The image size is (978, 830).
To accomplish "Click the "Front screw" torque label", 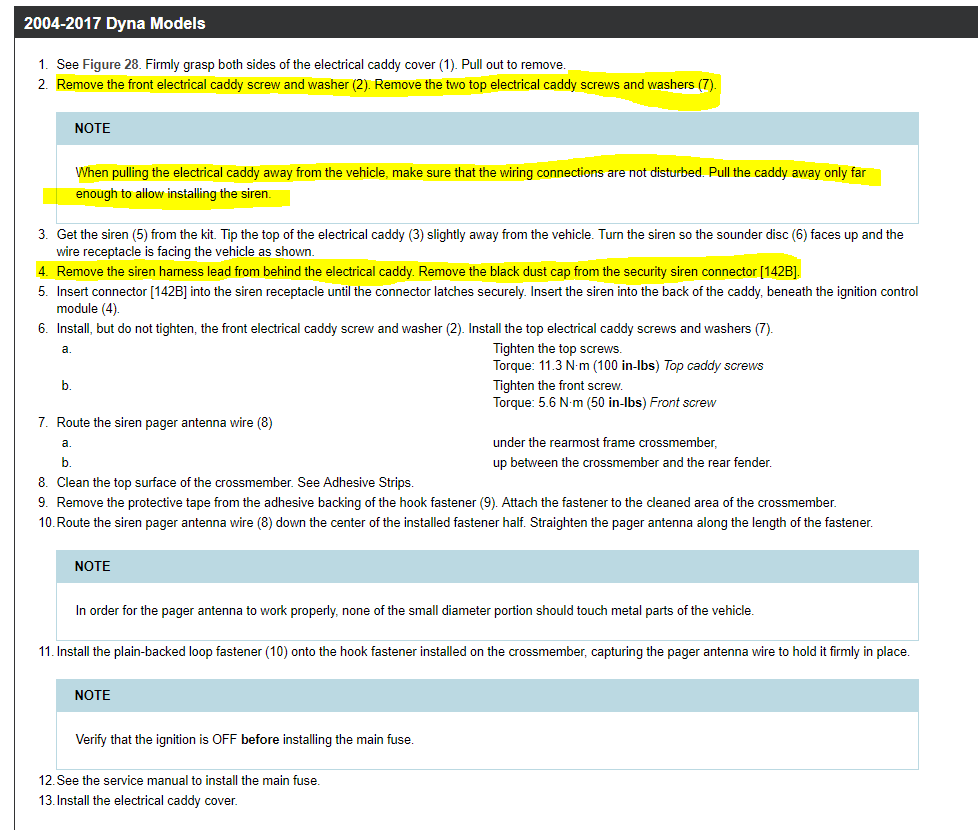I will tap(683, 403).
